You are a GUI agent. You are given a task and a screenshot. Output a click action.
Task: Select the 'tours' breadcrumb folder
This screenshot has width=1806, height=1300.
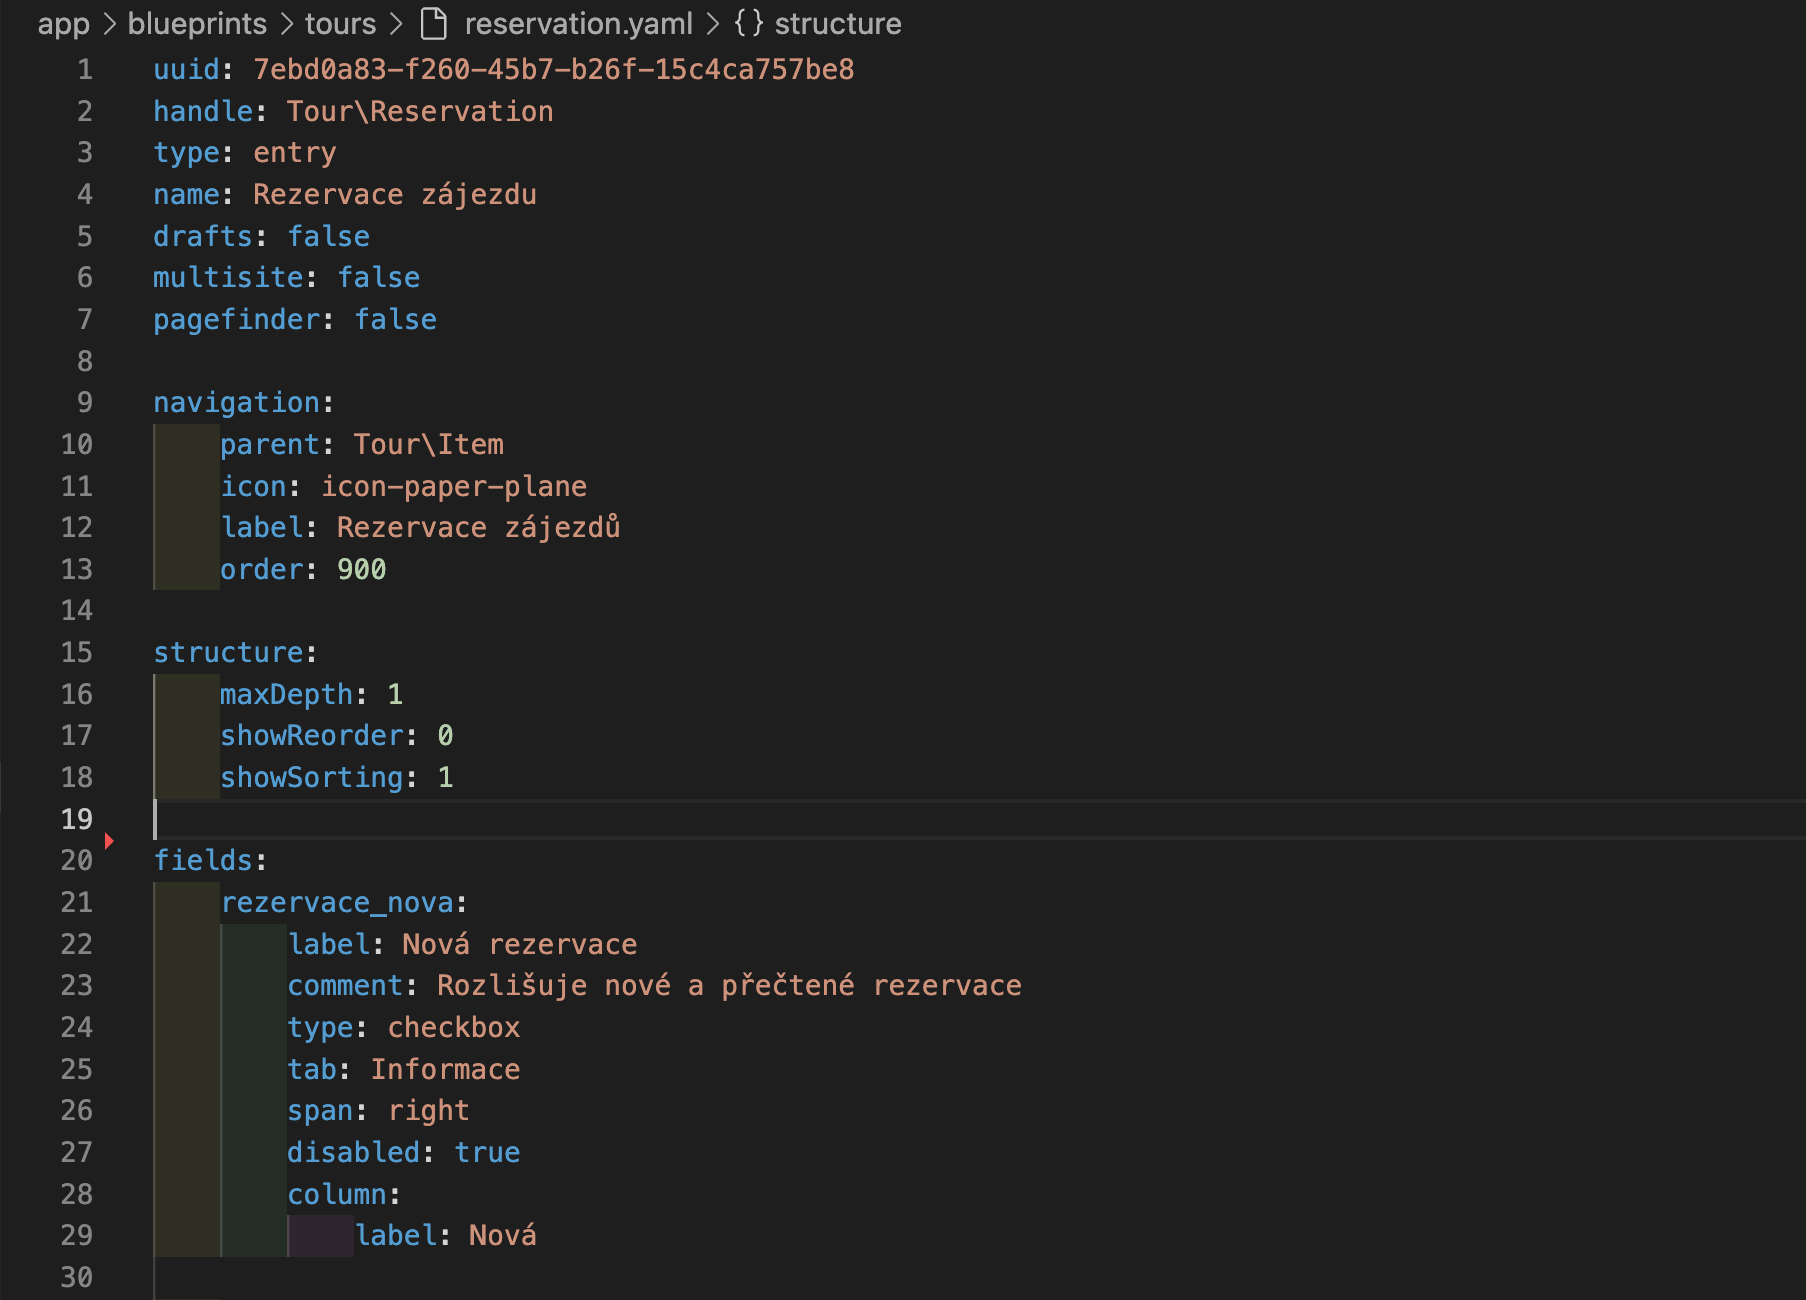(x=340, y=23)
